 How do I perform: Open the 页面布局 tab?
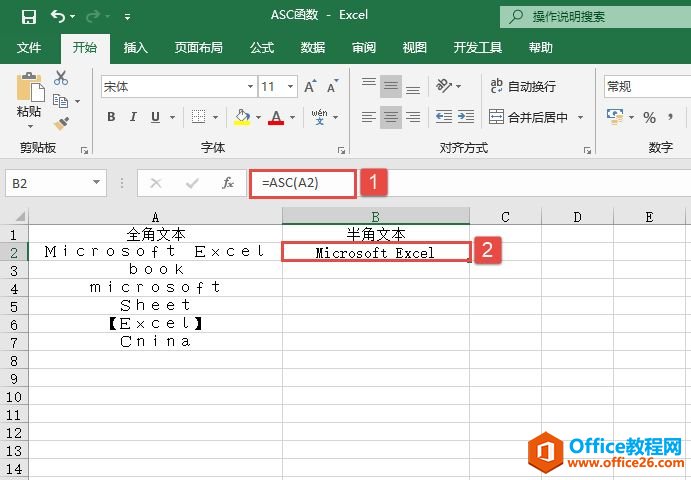click(x=198, y=47)
